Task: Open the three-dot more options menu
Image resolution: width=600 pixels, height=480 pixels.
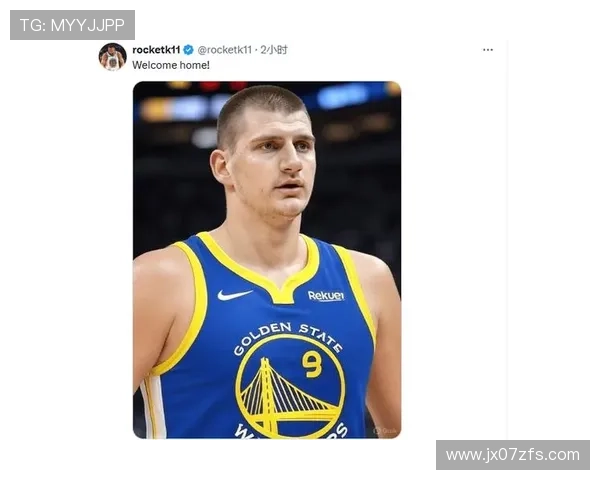Action: (488, 50)
